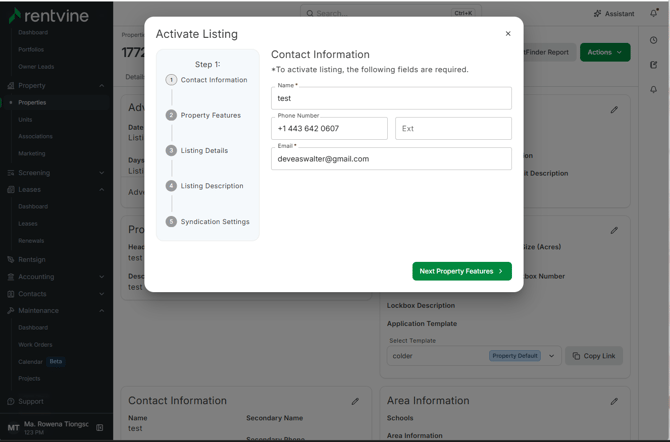Open the Select Template dropdown
Screen dimensions: 670x442
click(x=474, y=356)
